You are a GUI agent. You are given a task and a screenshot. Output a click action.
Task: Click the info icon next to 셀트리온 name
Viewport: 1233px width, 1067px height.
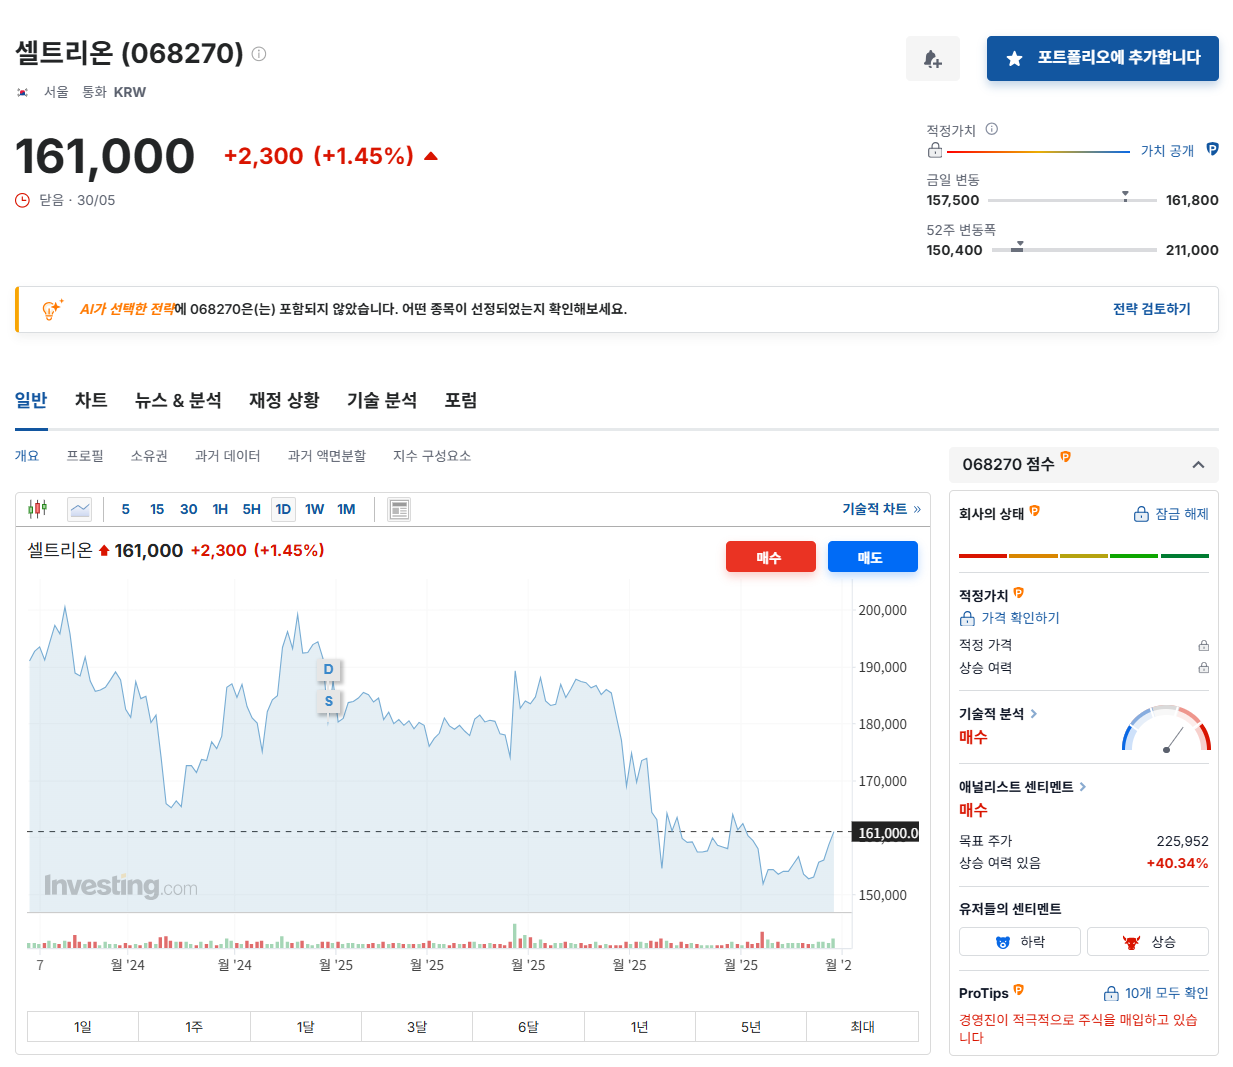click(x=258, y=53)
